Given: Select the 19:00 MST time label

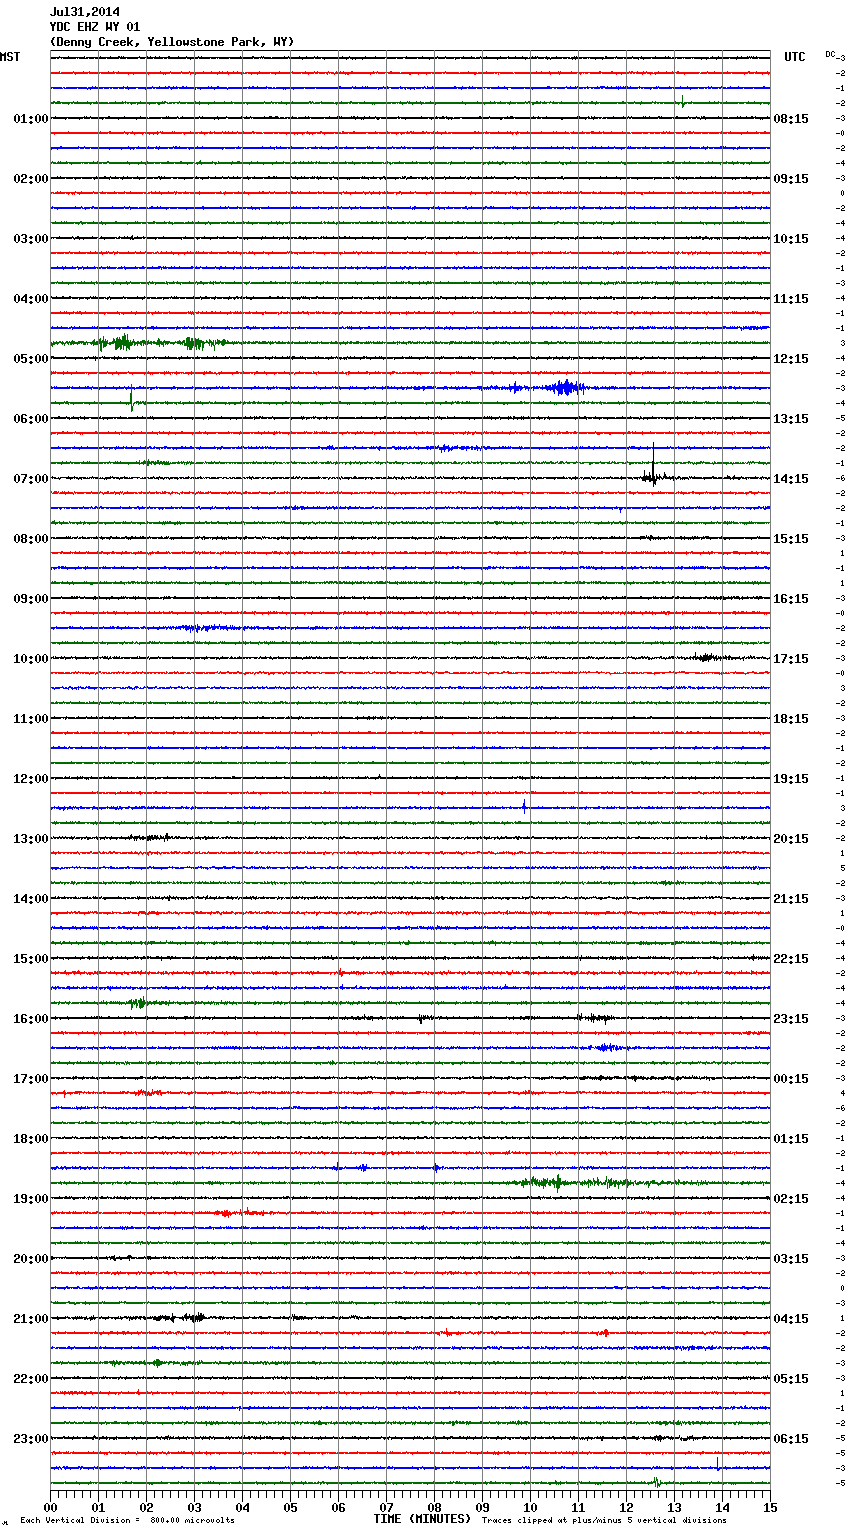Looking at the screenshot, I should point(31,1199).
